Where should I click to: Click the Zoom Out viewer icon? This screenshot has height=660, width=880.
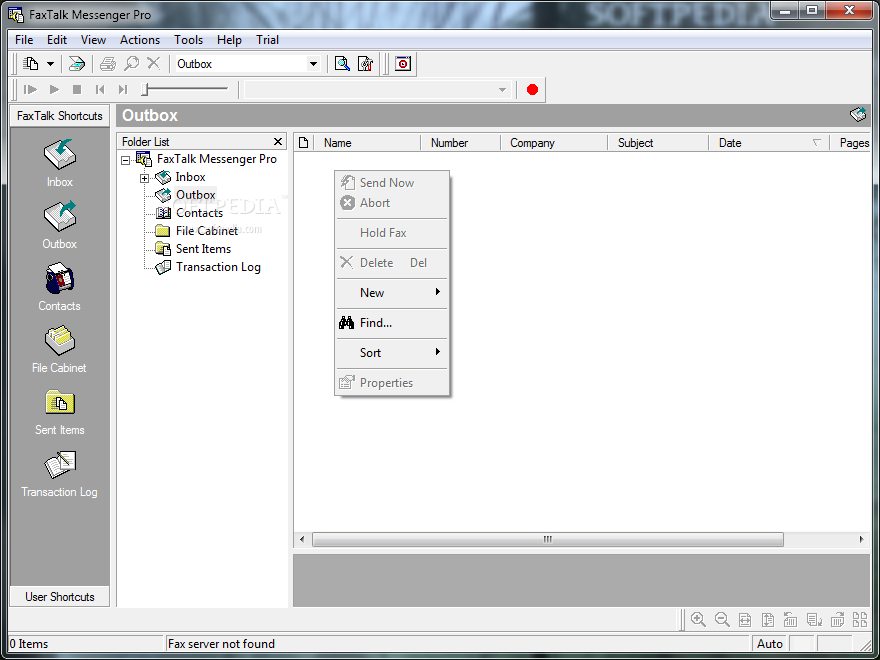[x=722, y=620]
